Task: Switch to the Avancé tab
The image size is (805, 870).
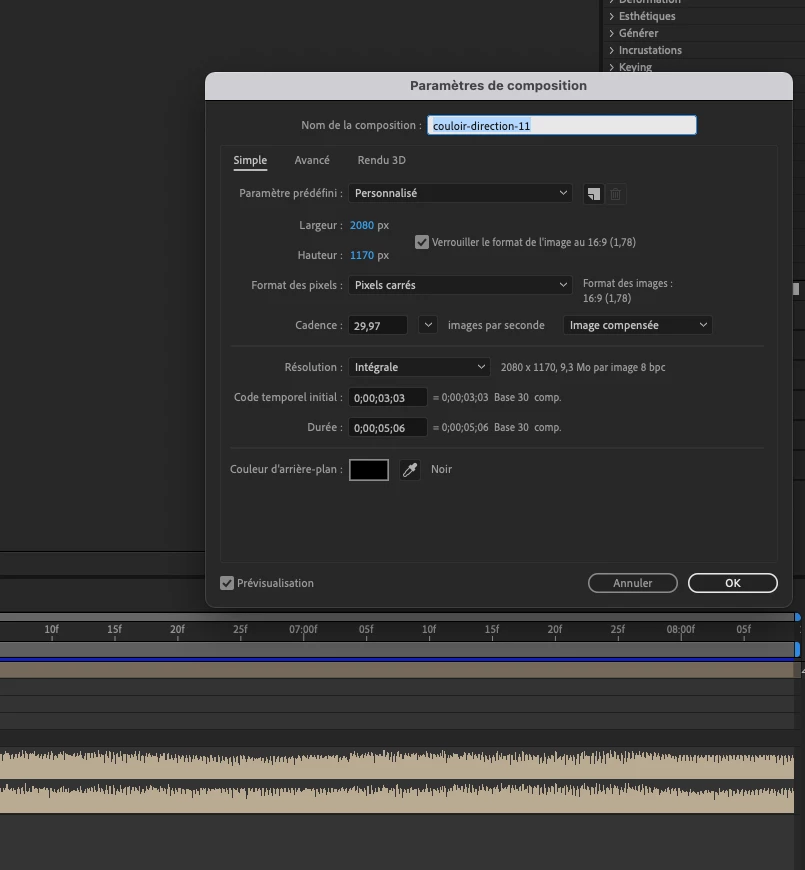Action: pyautogui.click(x=312, y=160)
